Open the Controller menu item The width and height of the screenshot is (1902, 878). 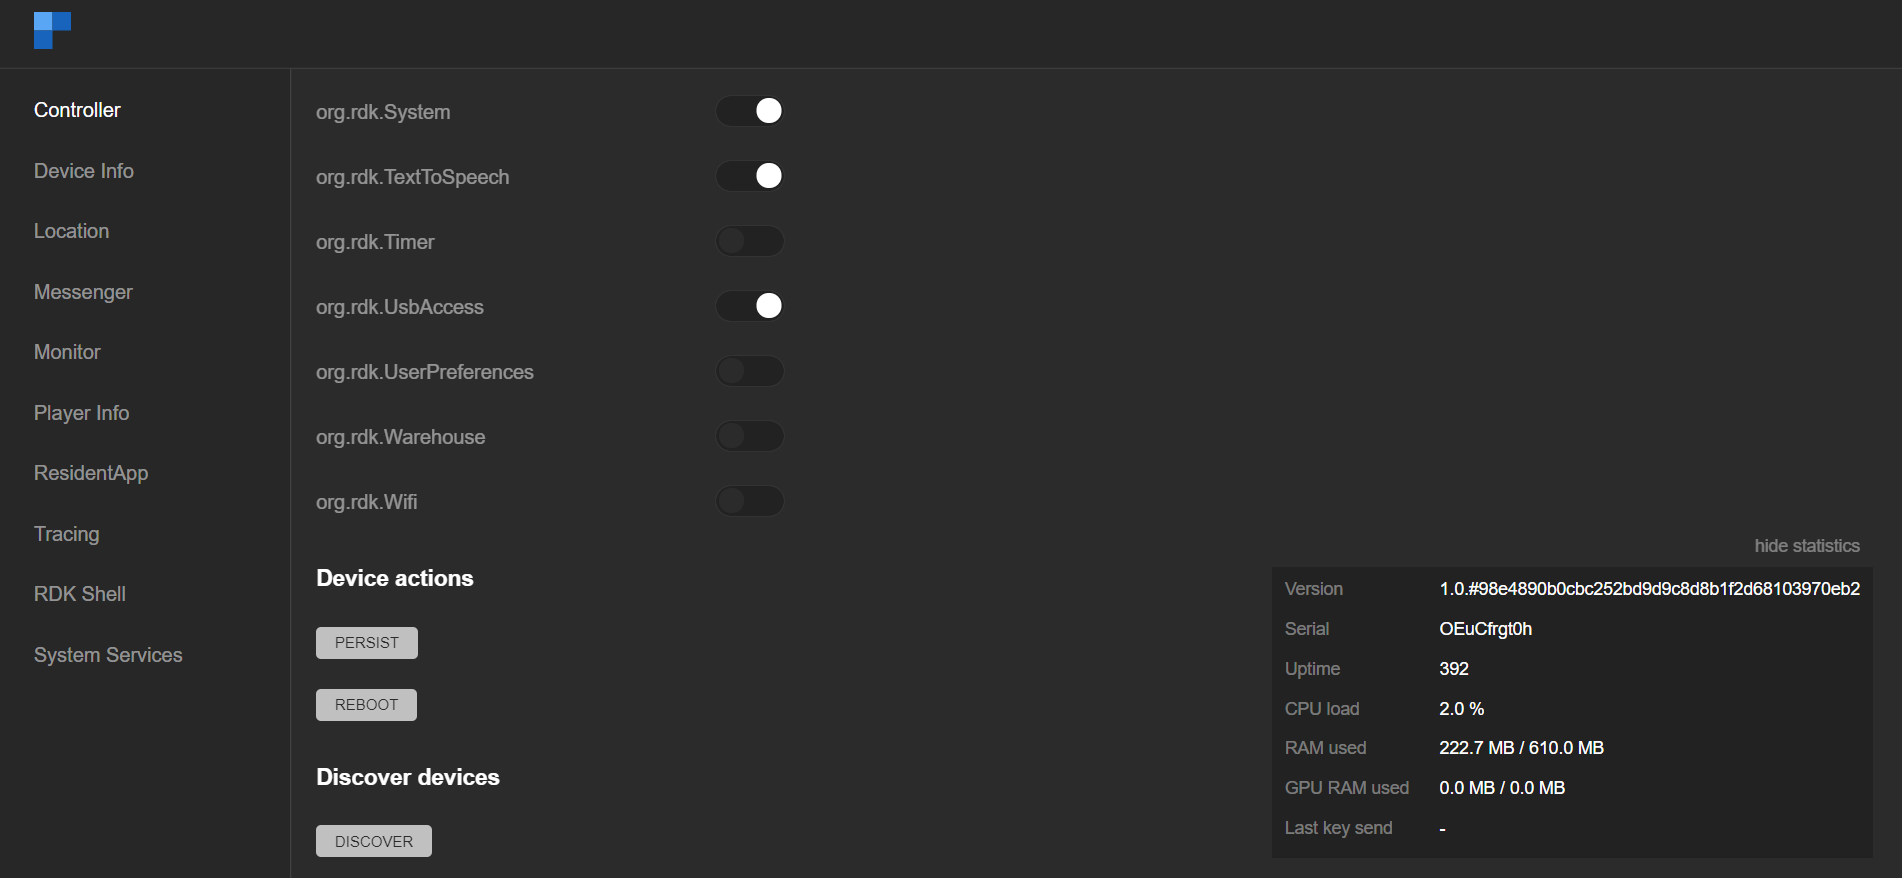77,110
